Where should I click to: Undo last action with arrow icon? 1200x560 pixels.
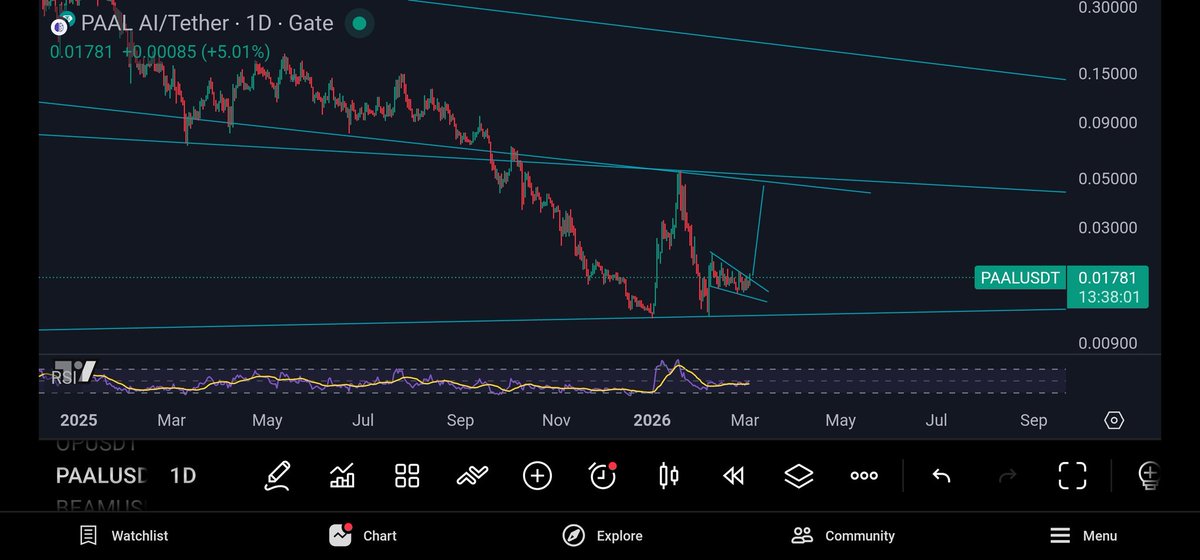[941, 476]
